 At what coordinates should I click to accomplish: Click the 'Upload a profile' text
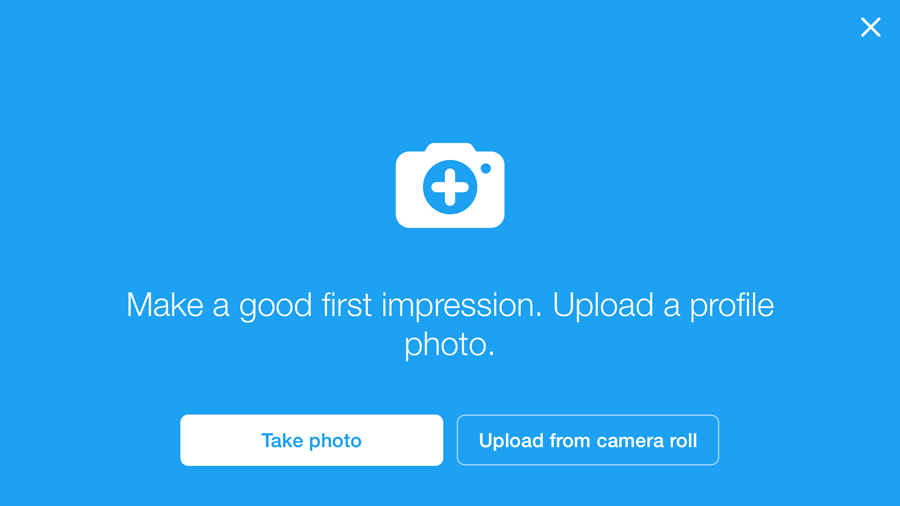pyautogui.click(x=663, y=305)
